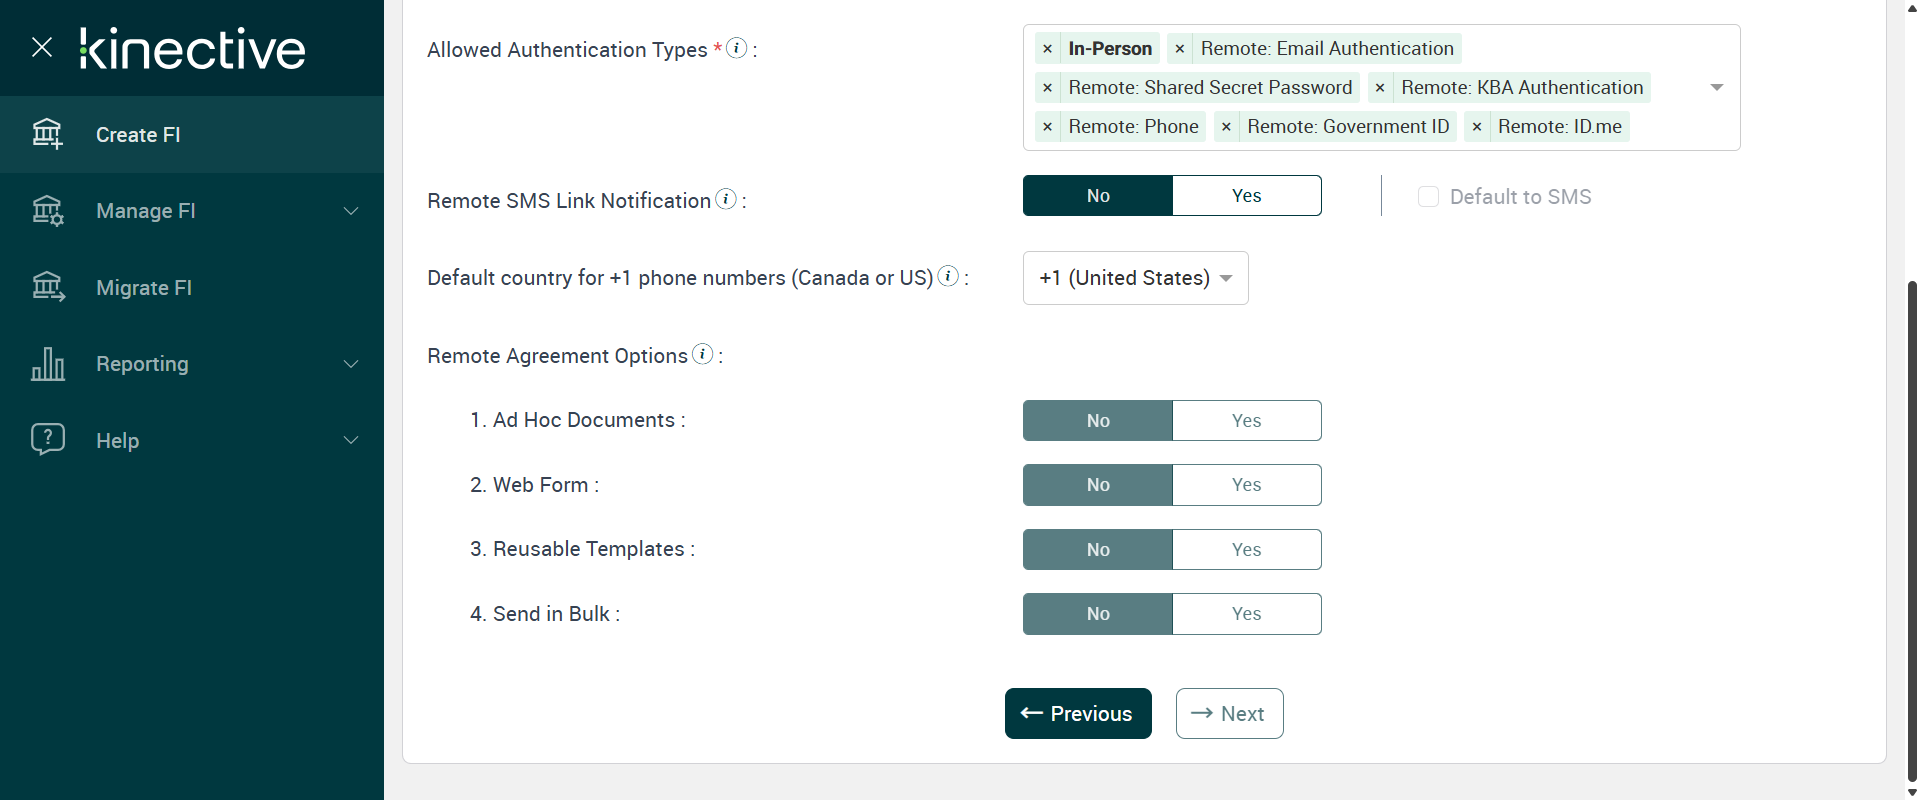Expand the Reporting menu chevron
Screen dimensions: 1920x800
coord(351,364)
